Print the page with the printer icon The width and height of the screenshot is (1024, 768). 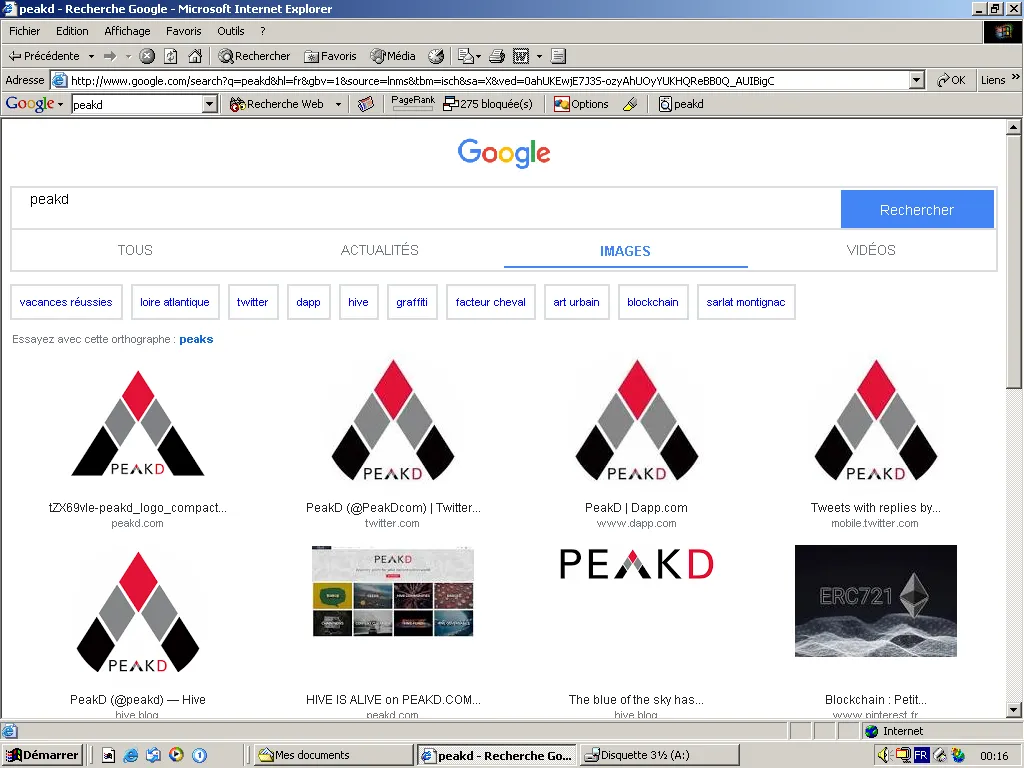497,56
